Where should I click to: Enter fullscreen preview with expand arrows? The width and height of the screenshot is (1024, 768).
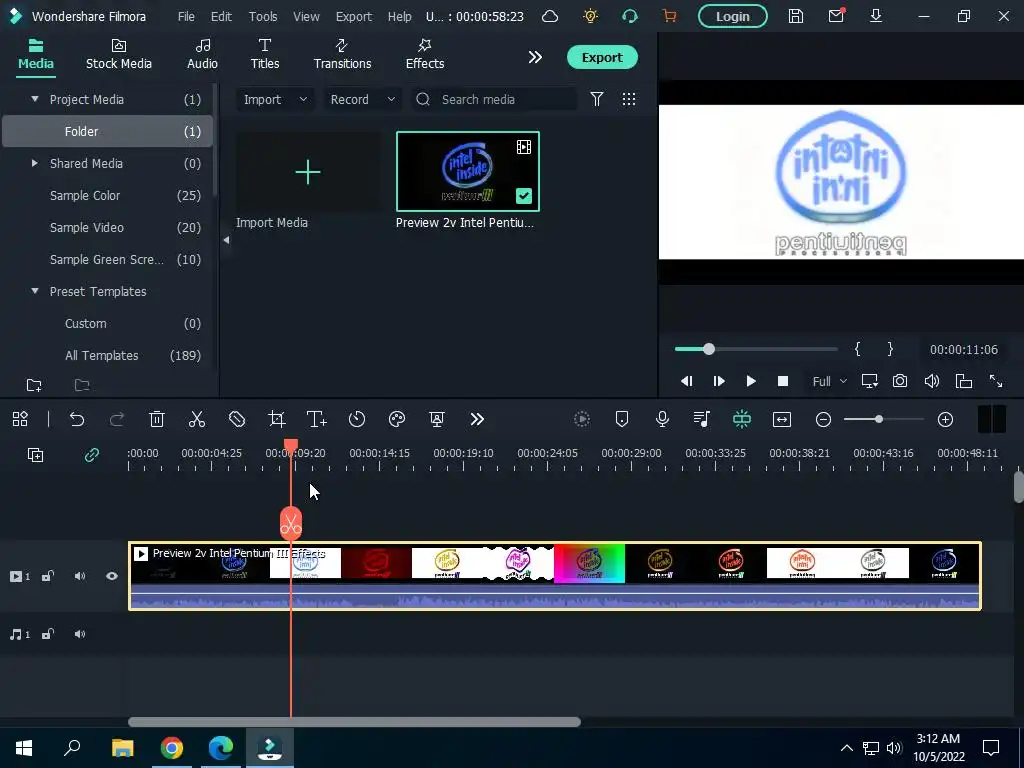996,381
